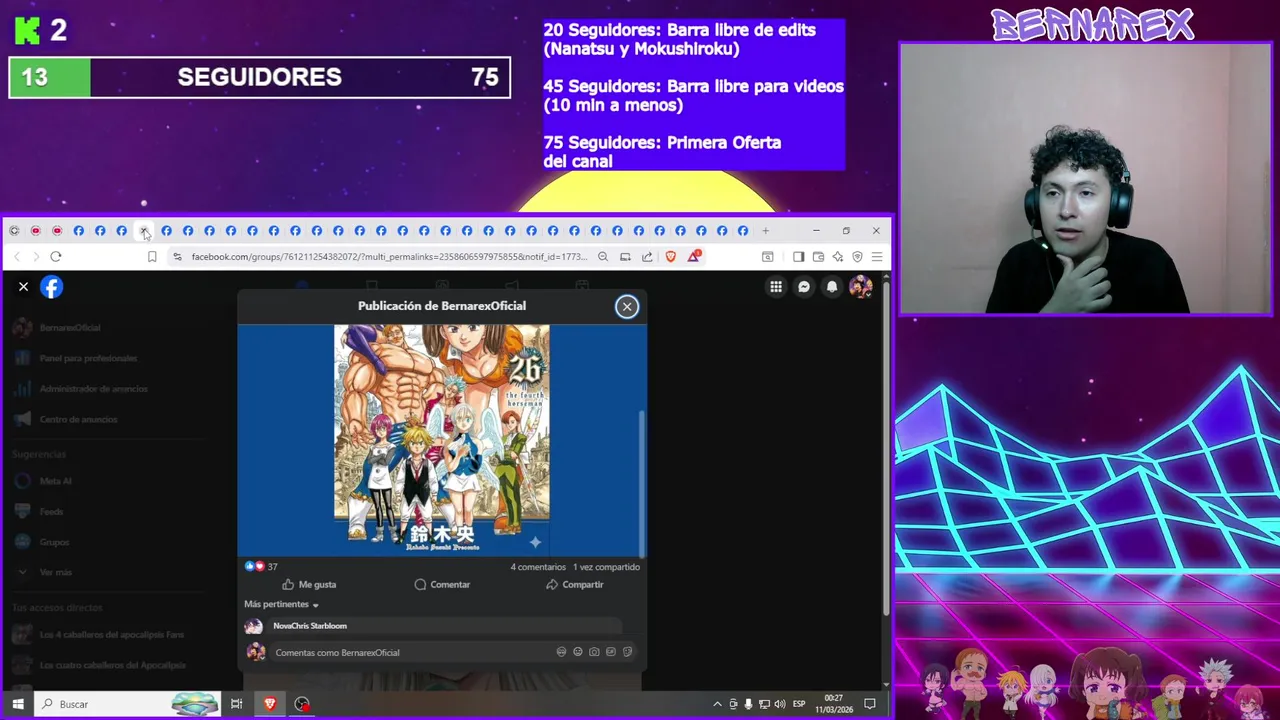Open the emoji picker in comment box
The width and height of the screenshot is (1280, 720).
(578, 652)
